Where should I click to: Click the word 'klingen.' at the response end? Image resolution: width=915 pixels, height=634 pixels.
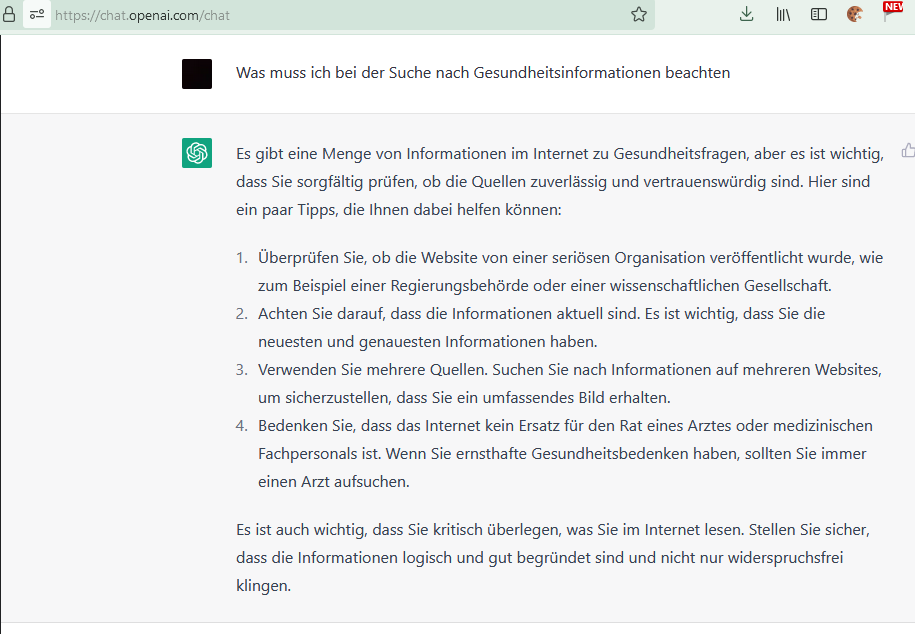(263, 586)
